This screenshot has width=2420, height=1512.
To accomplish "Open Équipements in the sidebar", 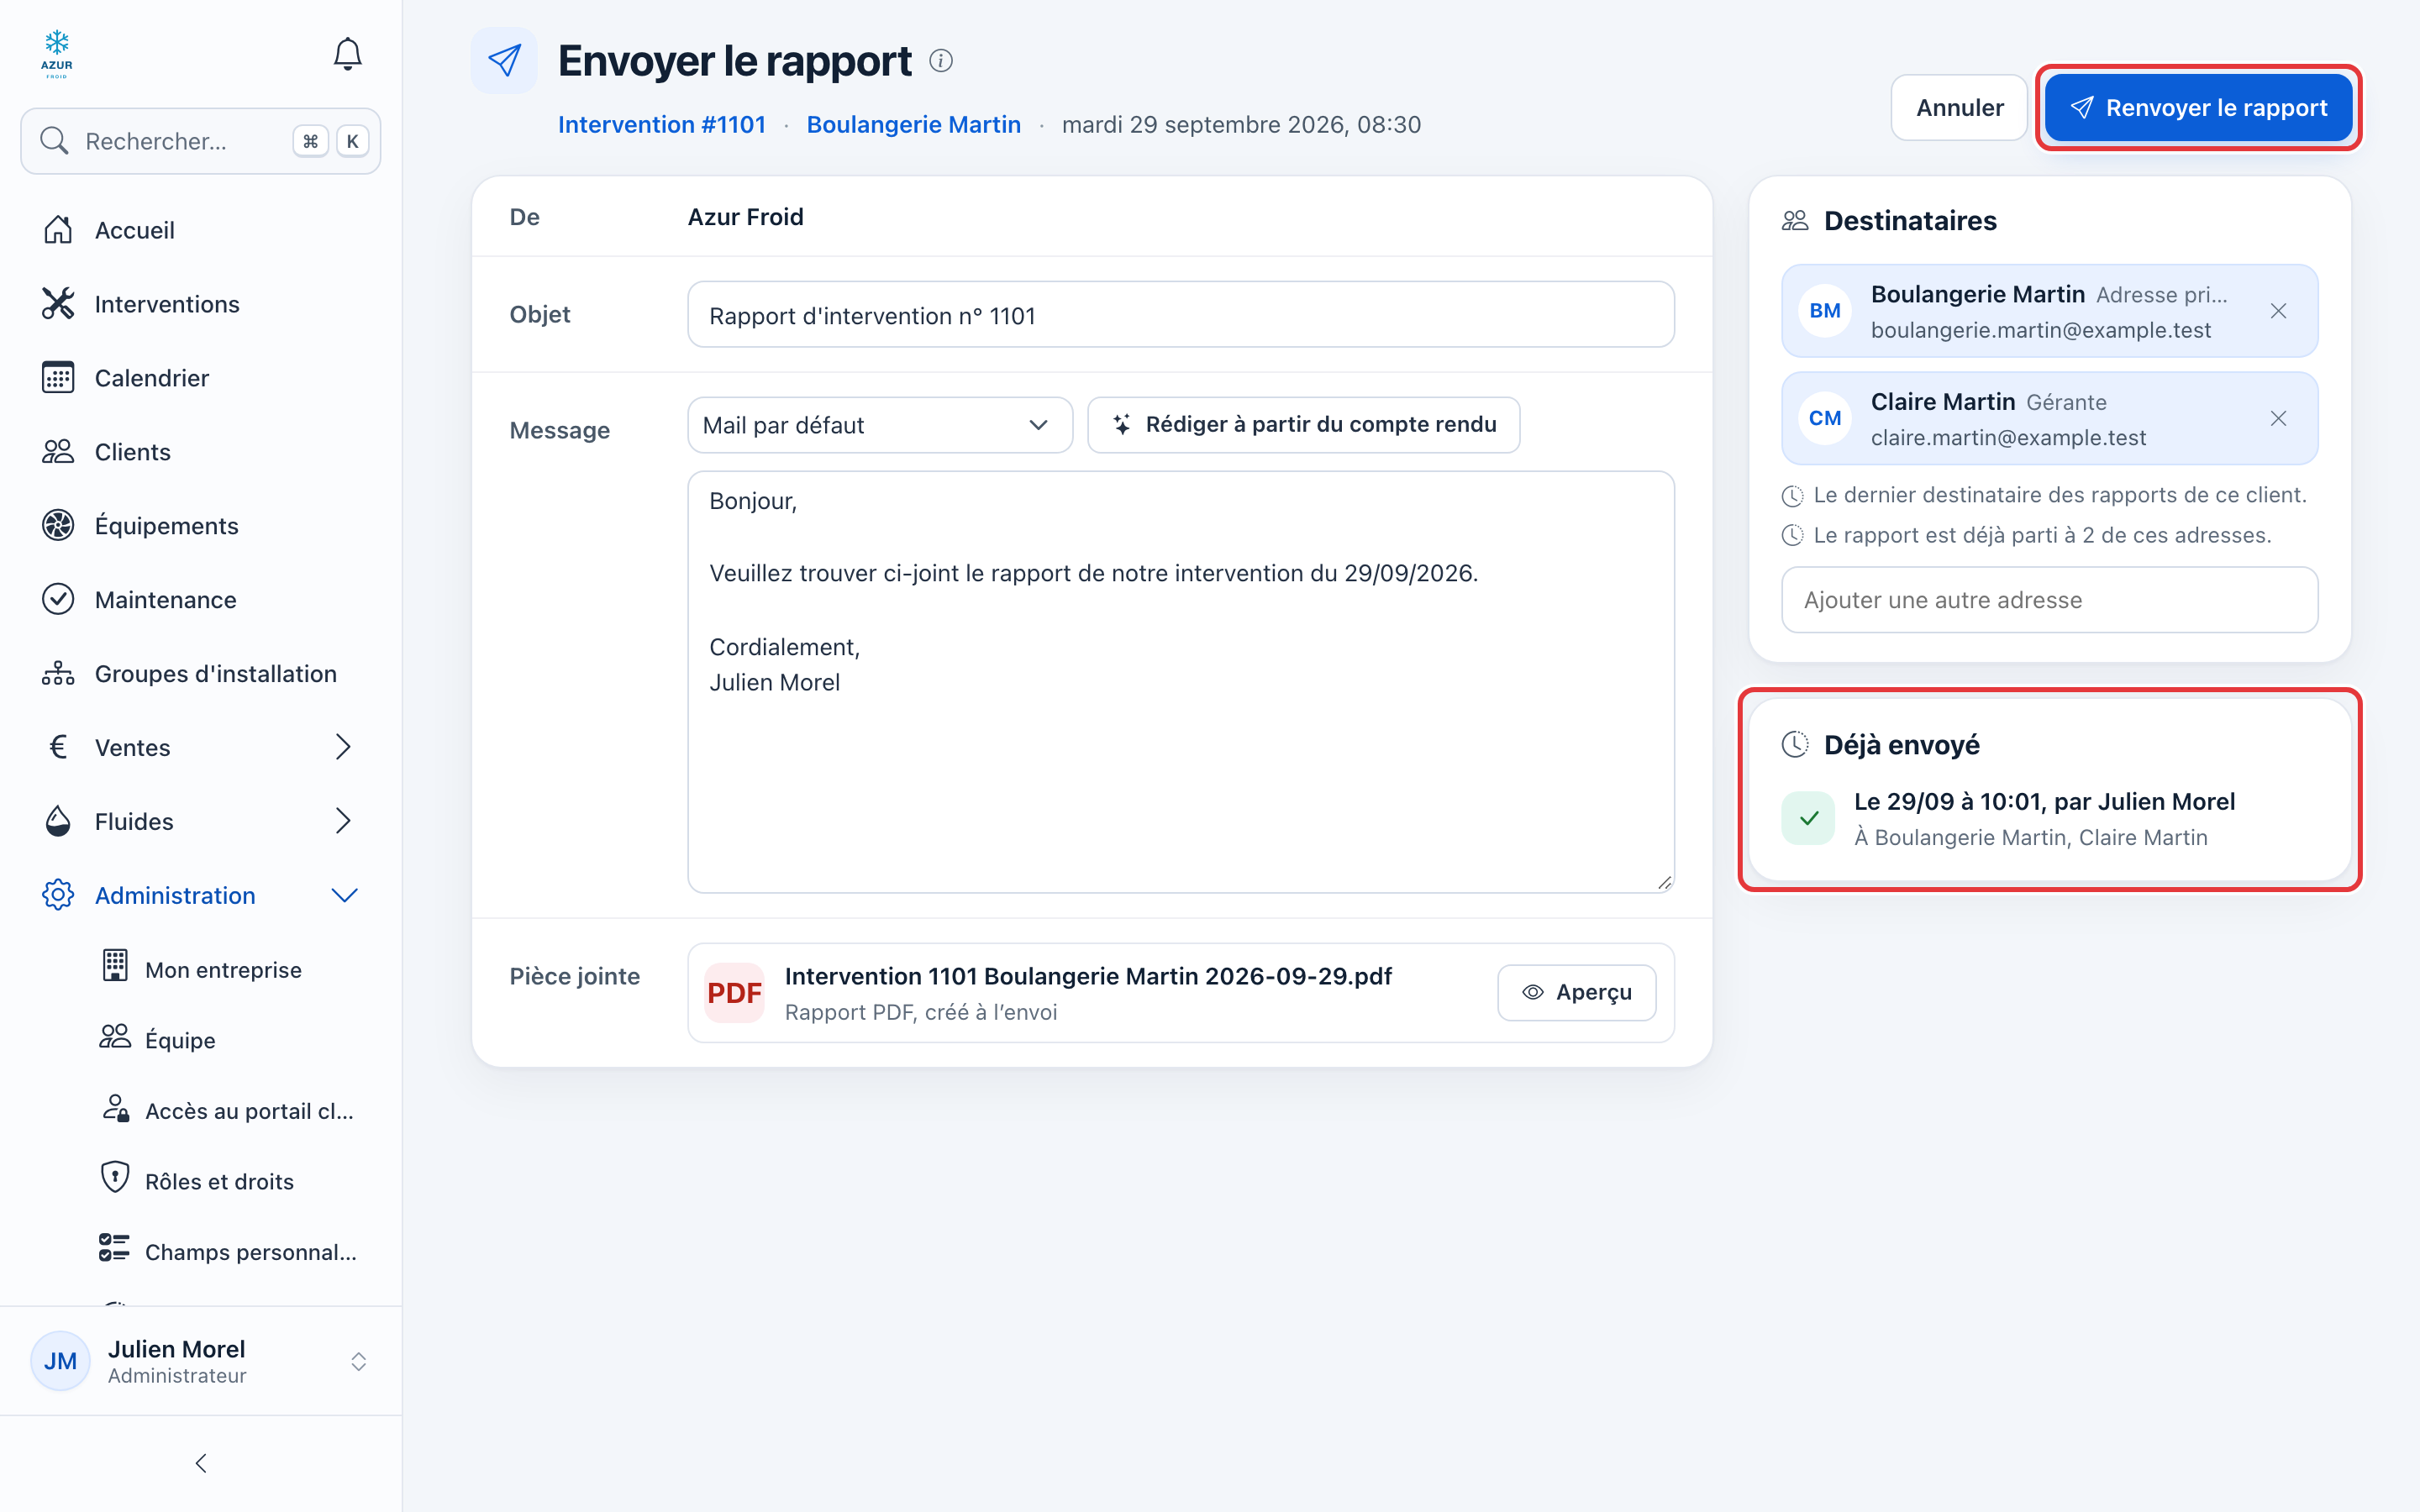I will coord(201,526).
